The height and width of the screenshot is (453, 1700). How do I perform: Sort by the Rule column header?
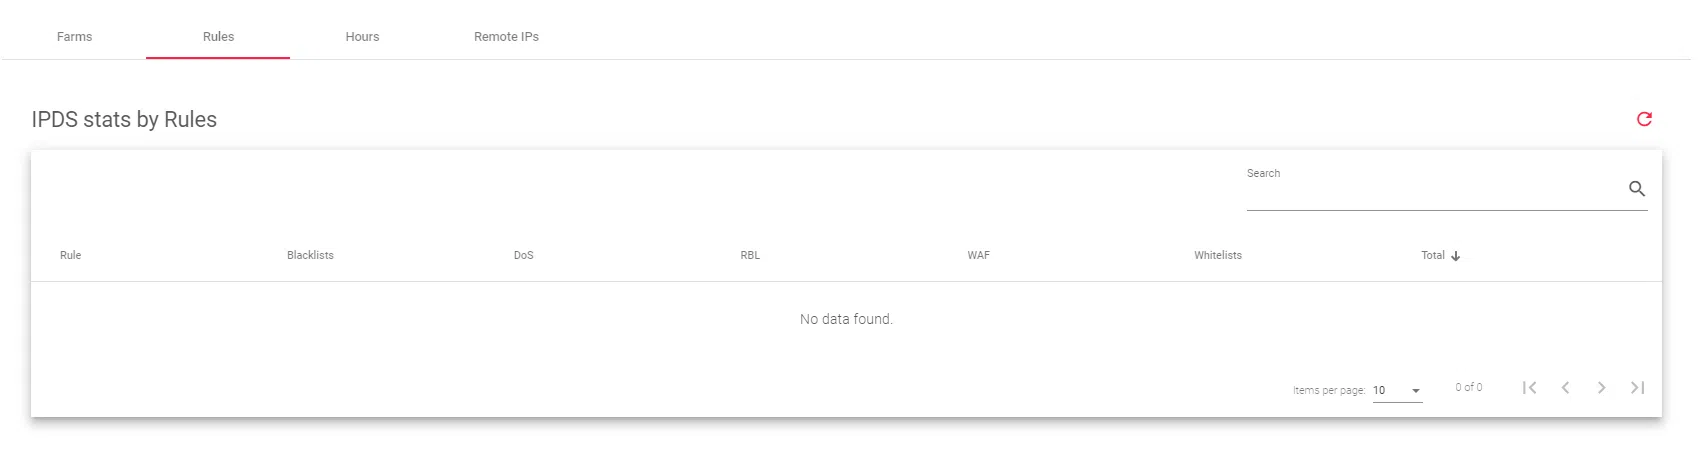[x=71, y=255]
